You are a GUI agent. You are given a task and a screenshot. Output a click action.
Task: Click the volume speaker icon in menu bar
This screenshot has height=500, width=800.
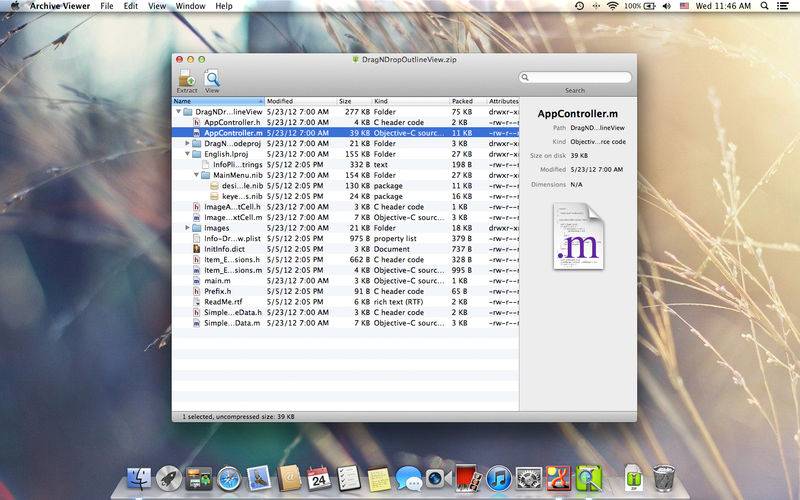(666, 6)
